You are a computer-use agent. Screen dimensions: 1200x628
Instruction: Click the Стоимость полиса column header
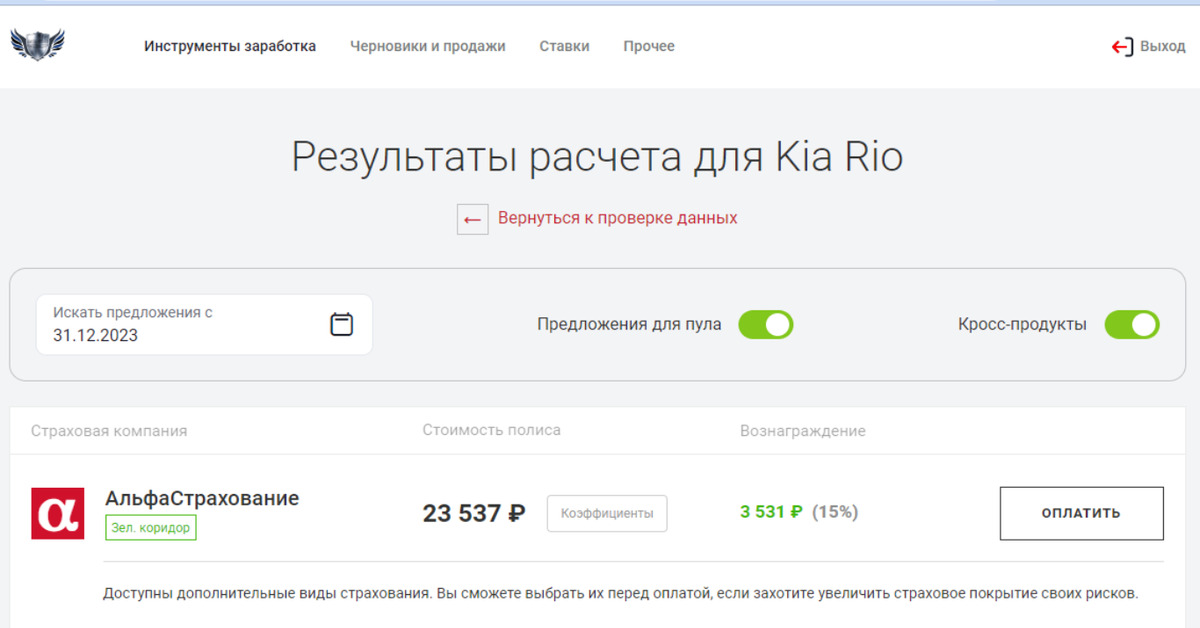tap(491, 430)
